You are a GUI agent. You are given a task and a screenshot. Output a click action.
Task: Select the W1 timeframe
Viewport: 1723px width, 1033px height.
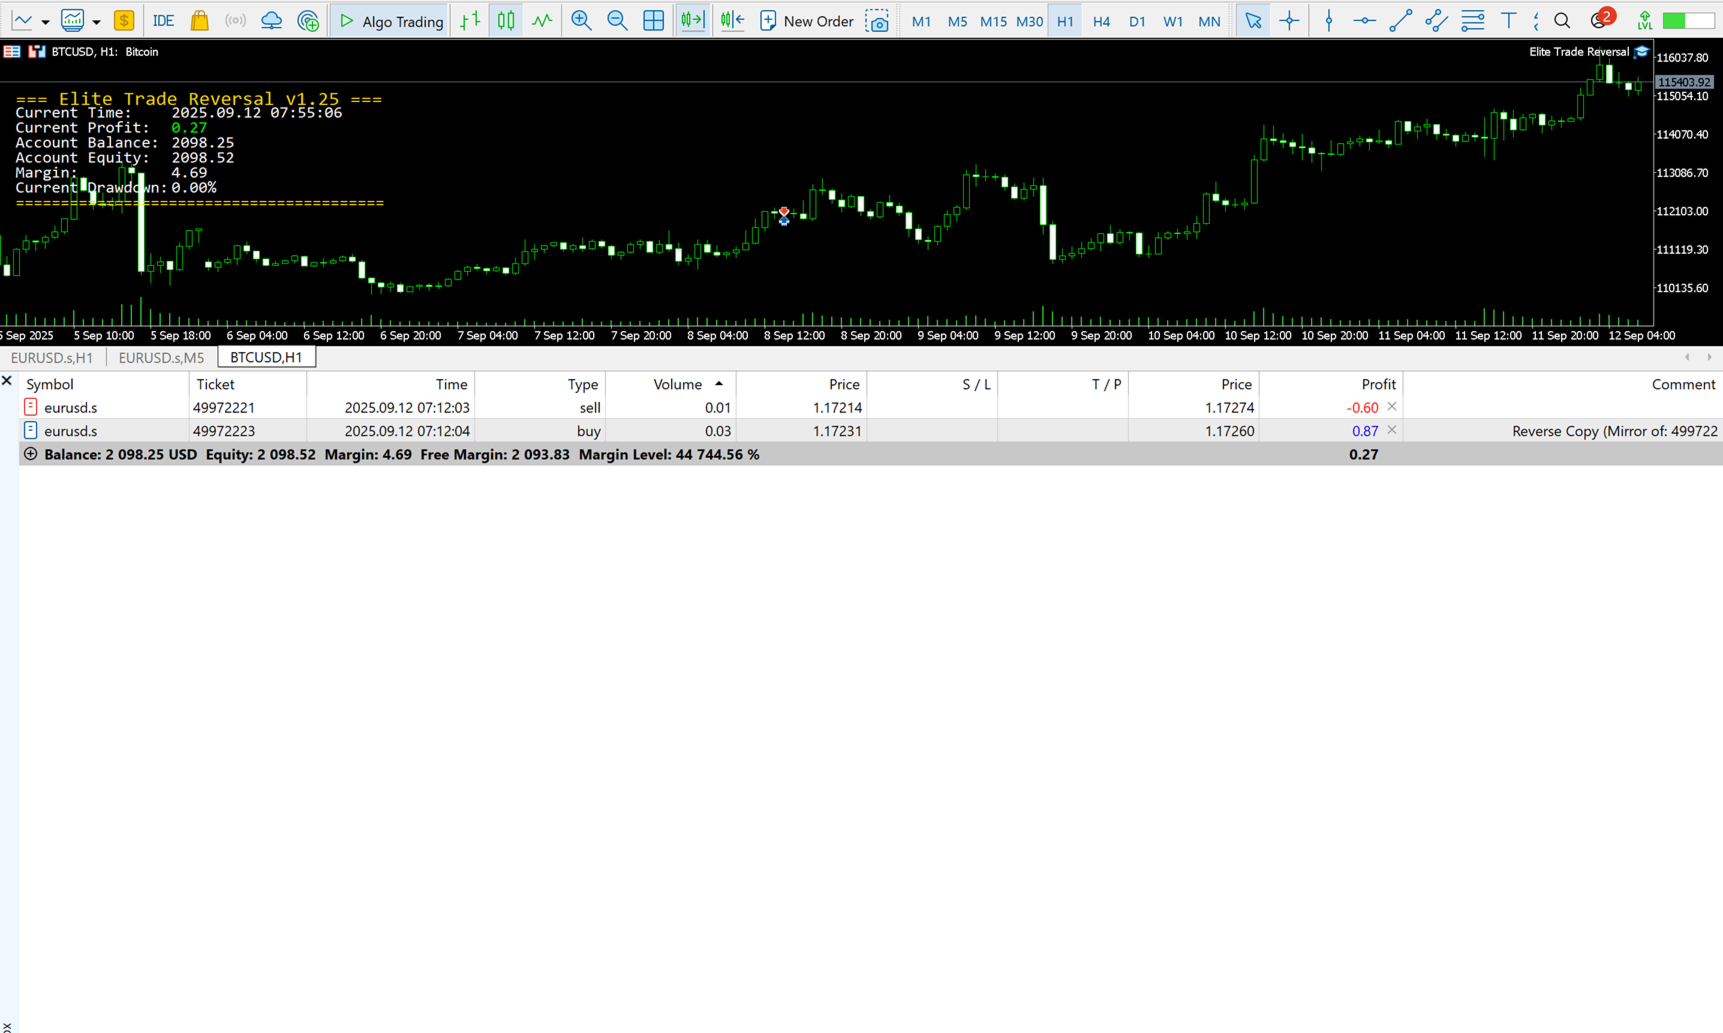coord(1173,21)
